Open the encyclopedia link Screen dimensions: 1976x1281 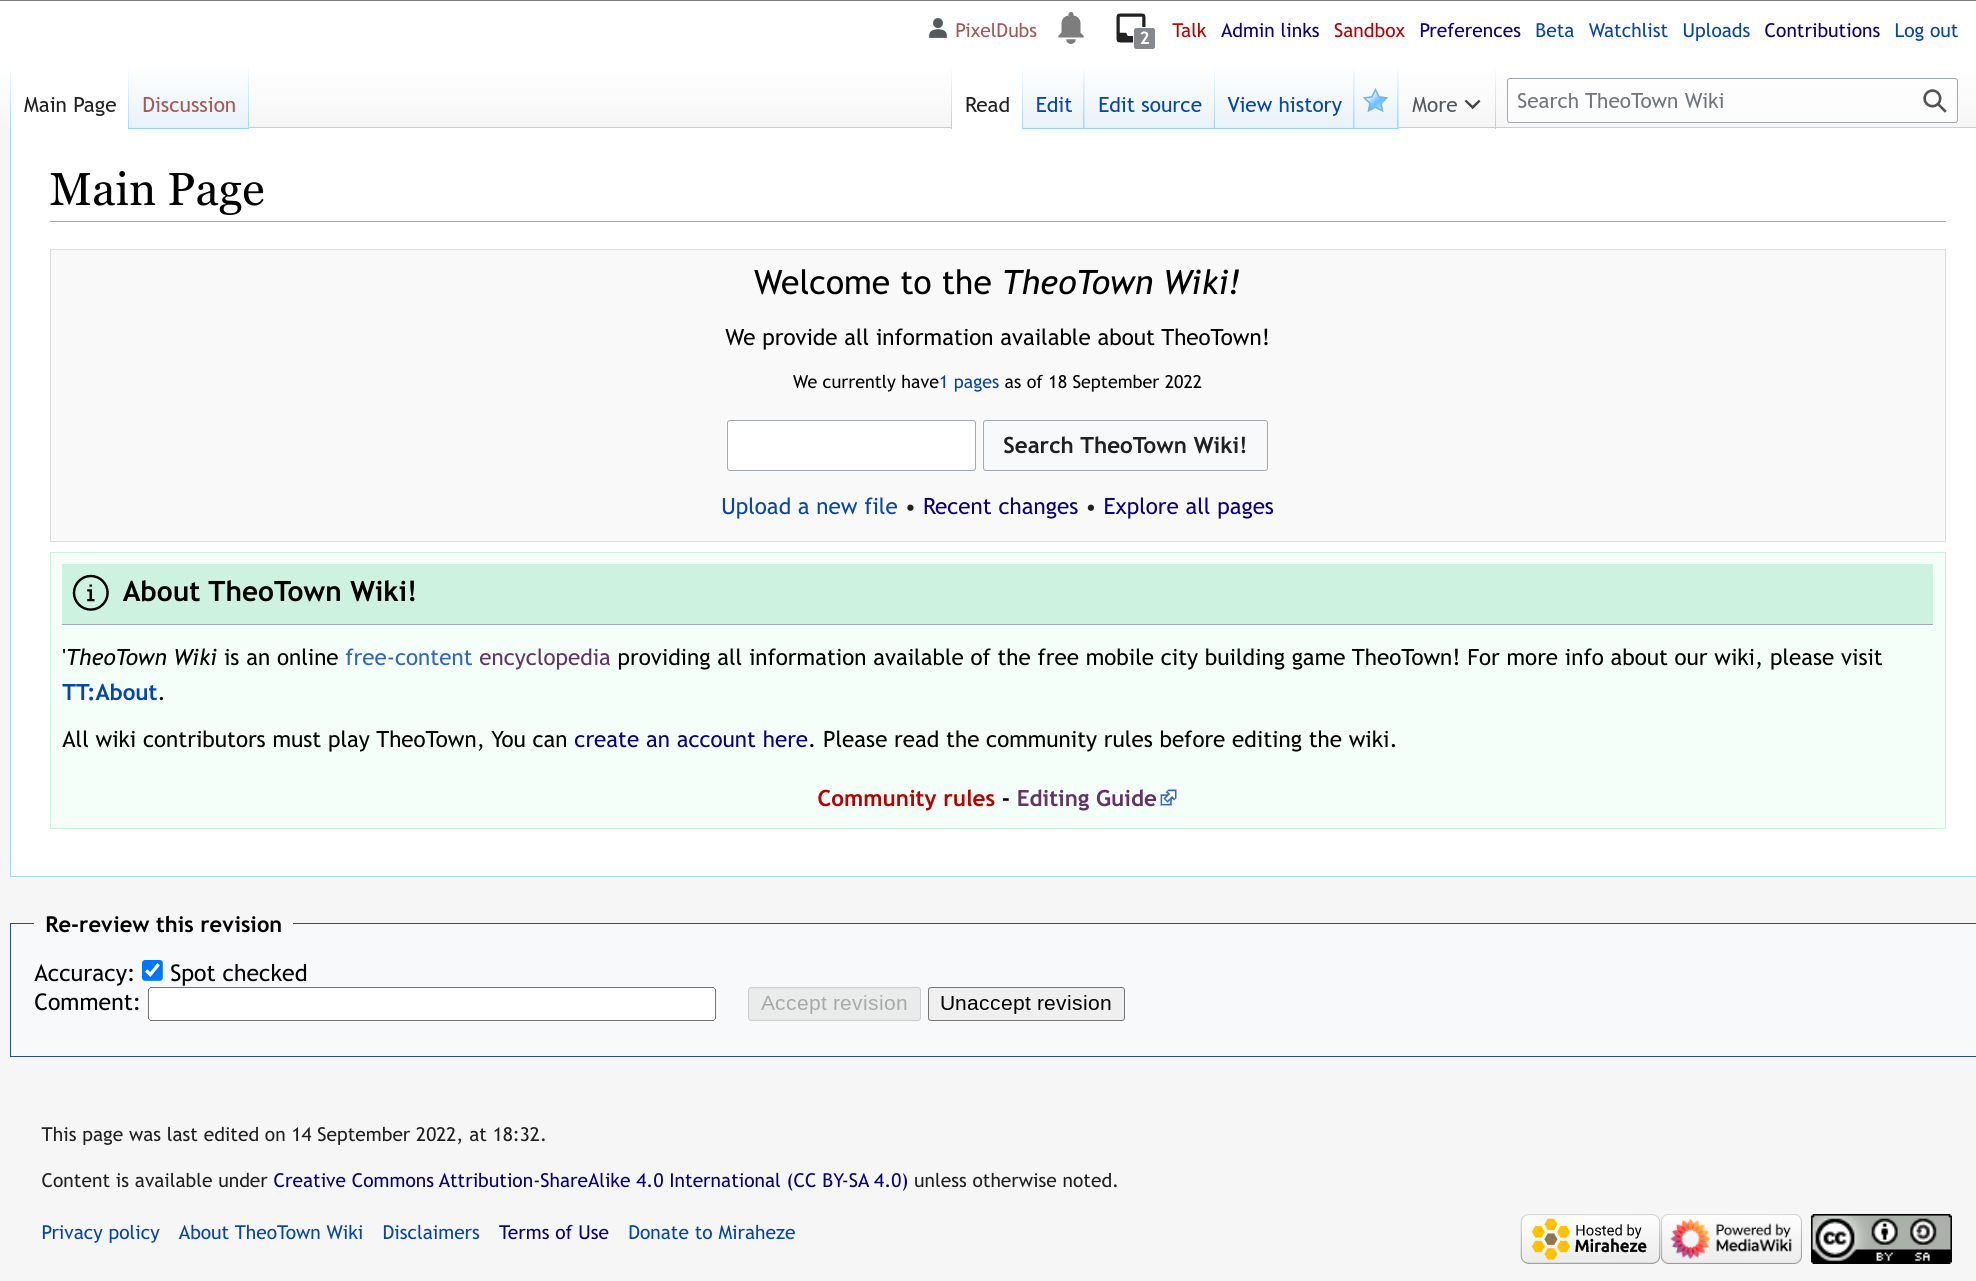[544, 658]
